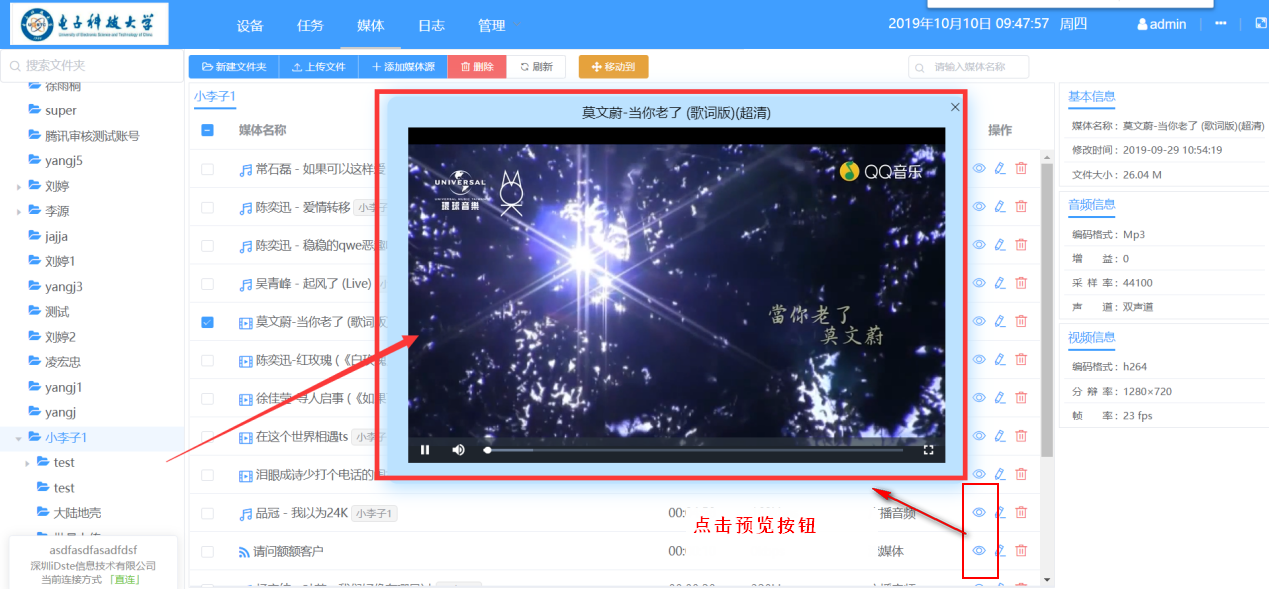Collapse the 小李子1 folder tree node
1269x589 pixels.
pos(19,438)
